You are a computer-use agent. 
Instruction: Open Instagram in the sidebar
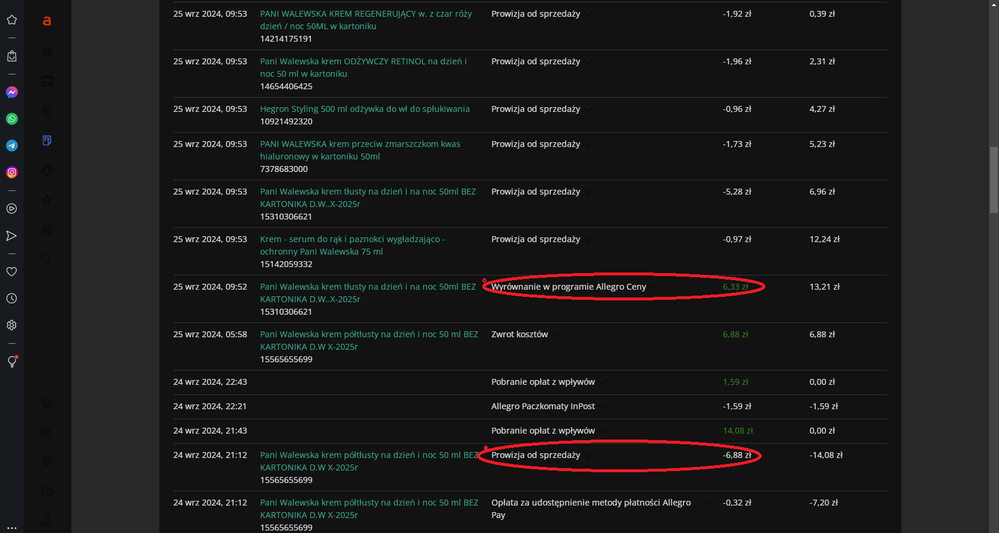point(12,172)
